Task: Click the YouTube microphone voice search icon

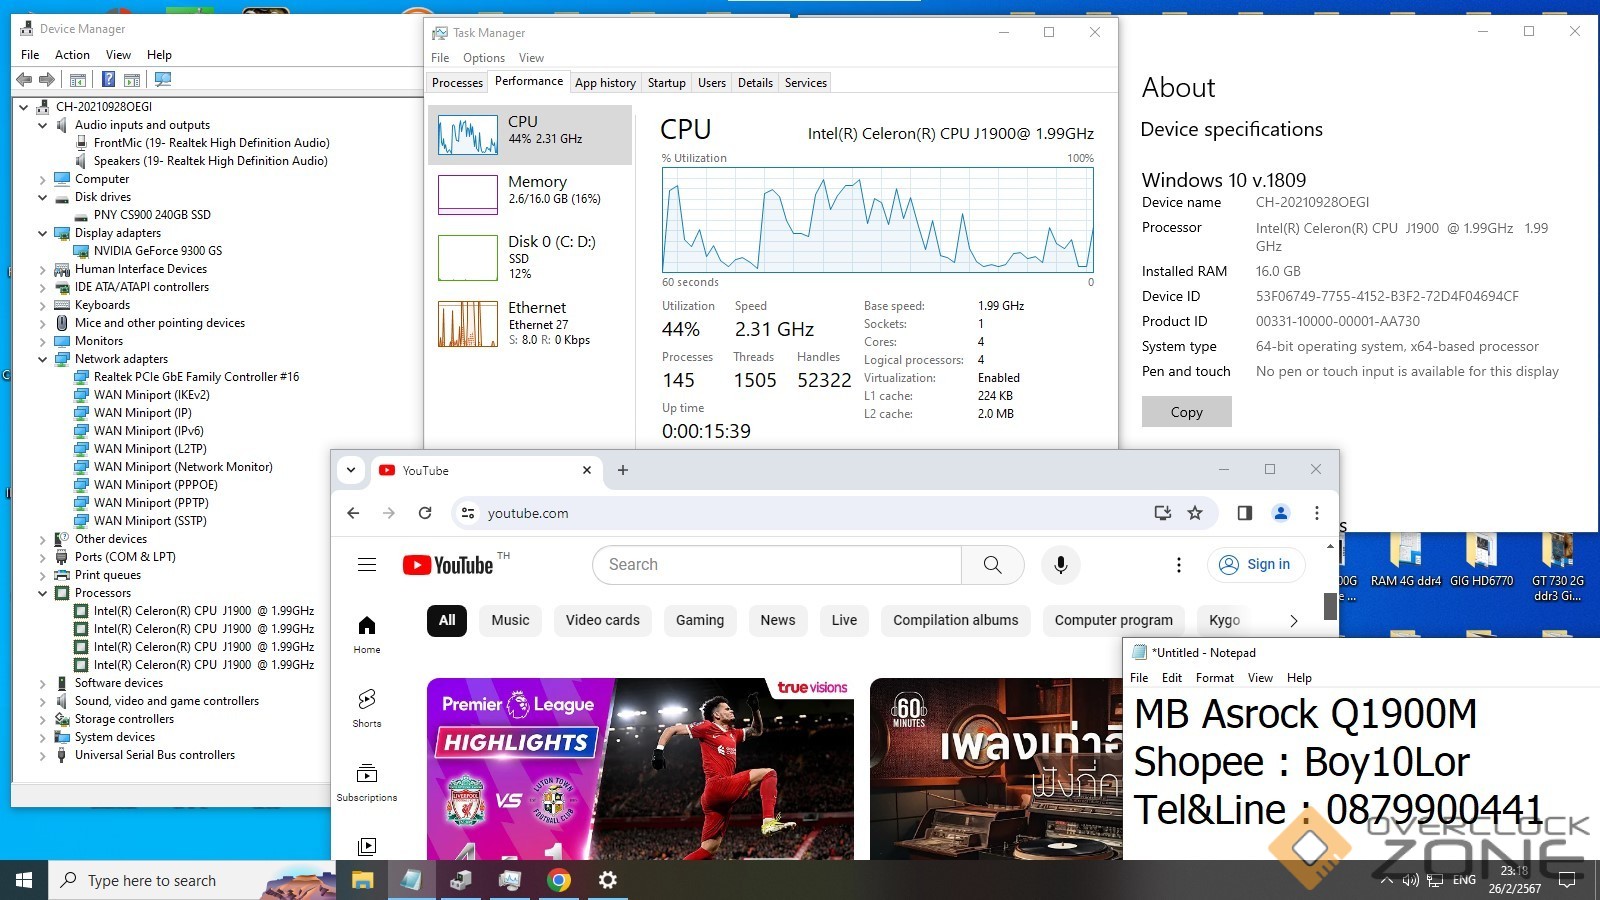Action: tap(1060, 565)
